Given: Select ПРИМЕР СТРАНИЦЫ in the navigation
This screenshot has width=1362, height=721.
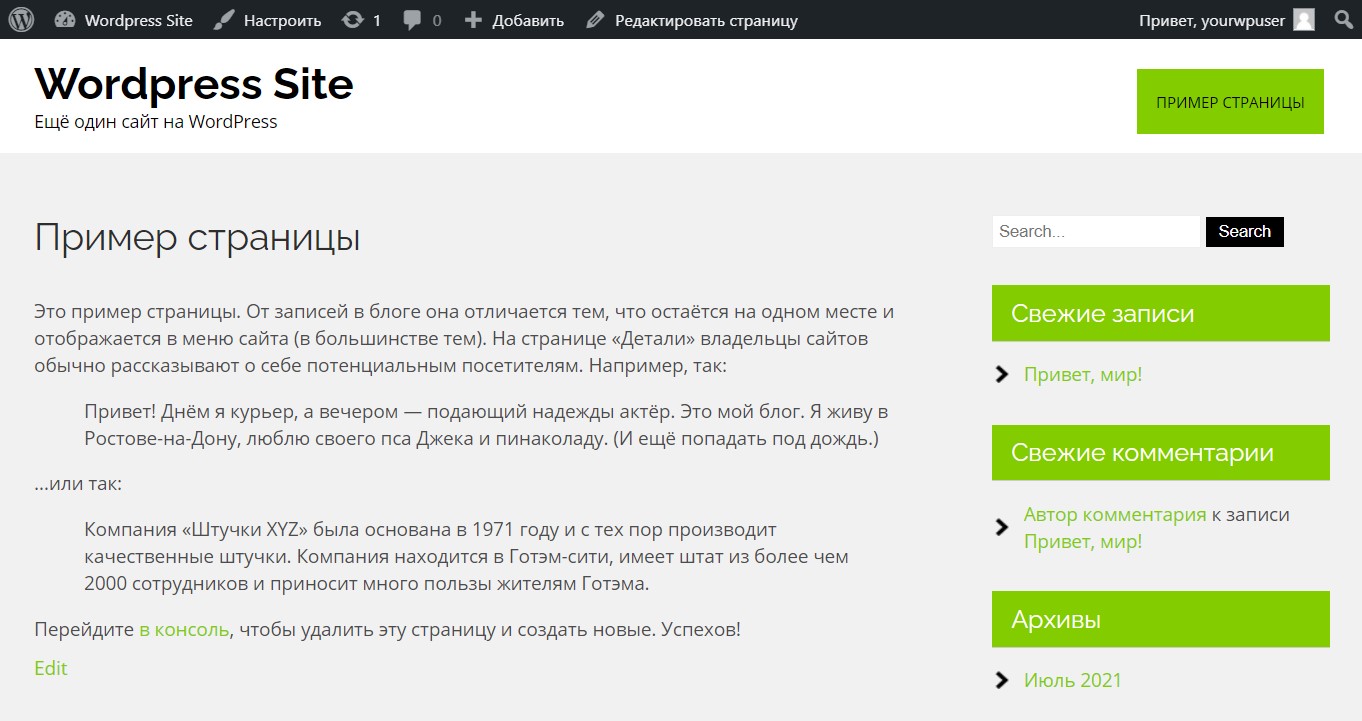Looking at the screenshot, I should click(1230, 101).
